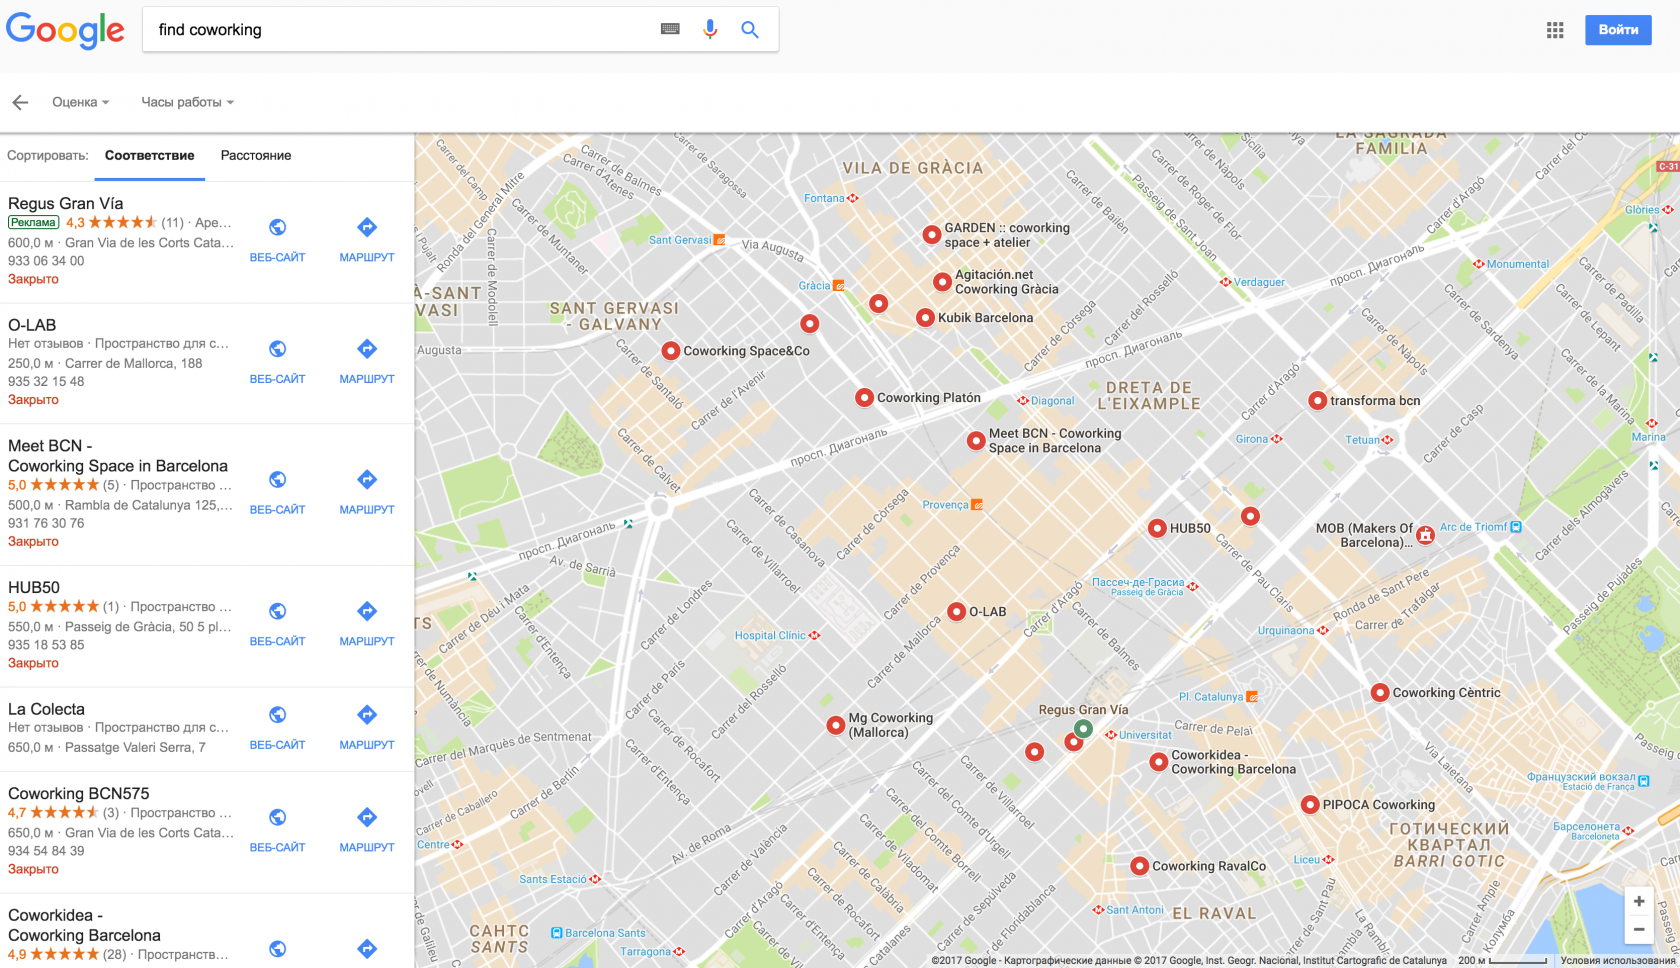
Task: Select the PIPOCA Coworking map pin
Action: (x=1310, y=805)
